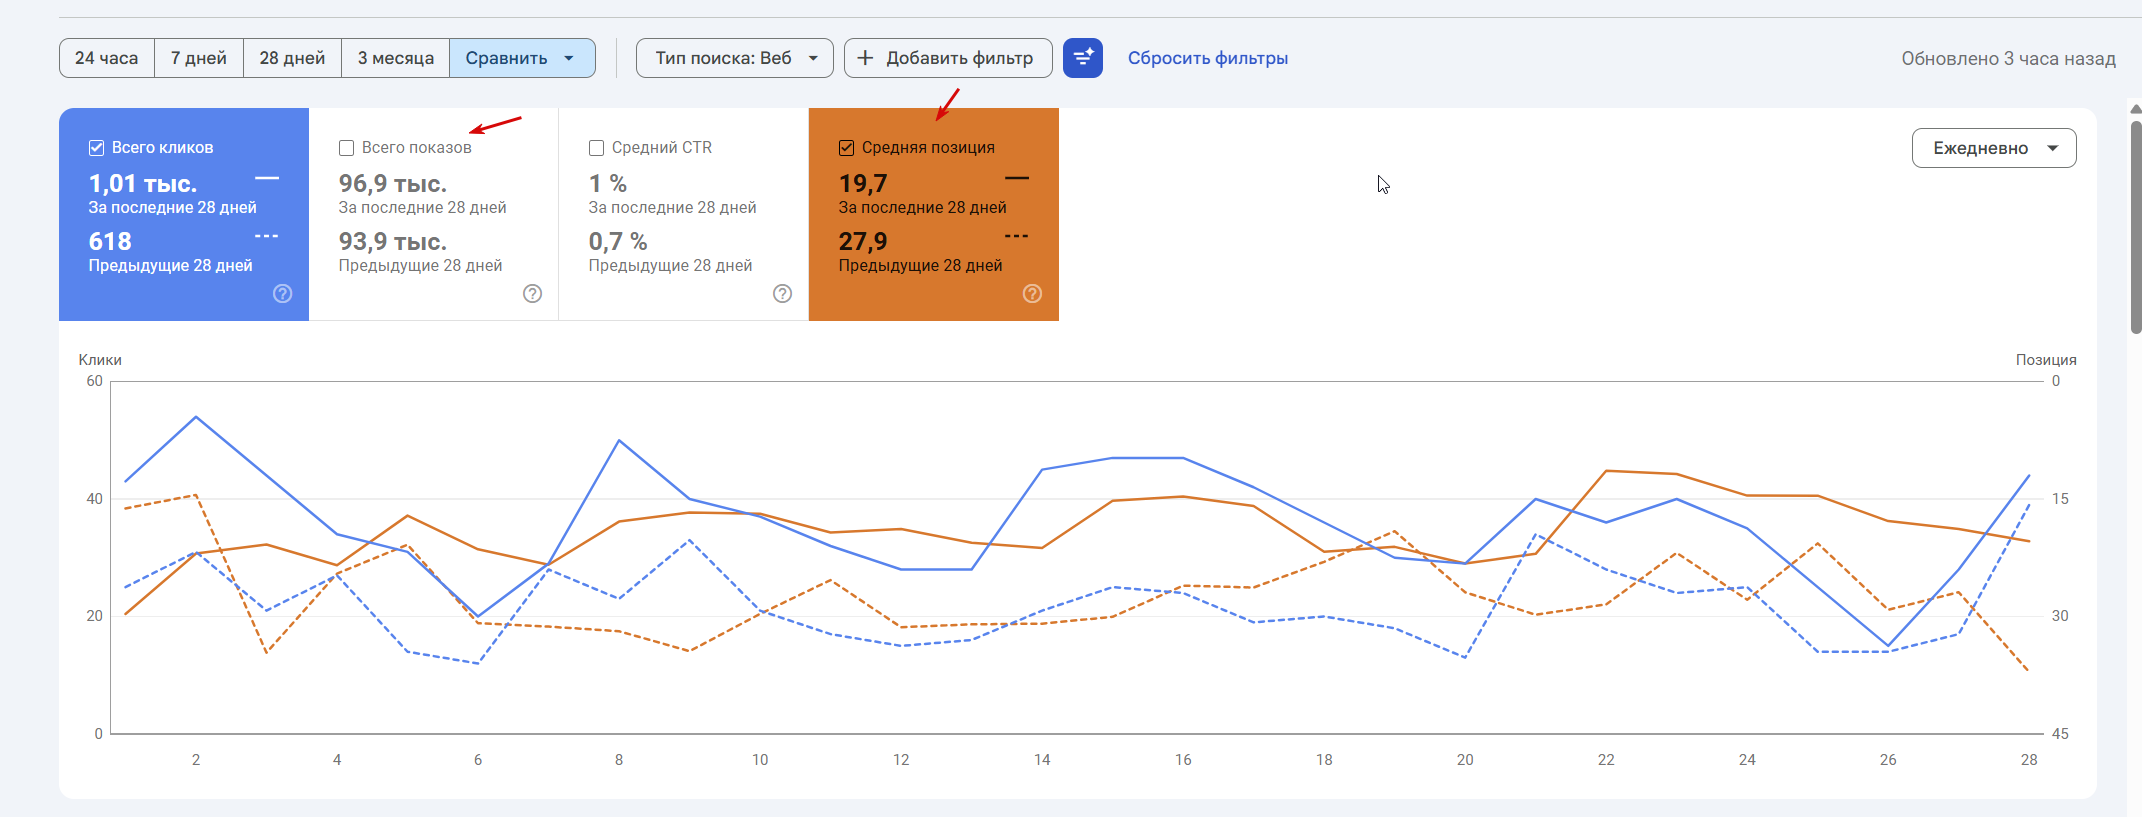Enable the Средний CTR checkbox
2142x817 pixels.
(x=597, y=148)
